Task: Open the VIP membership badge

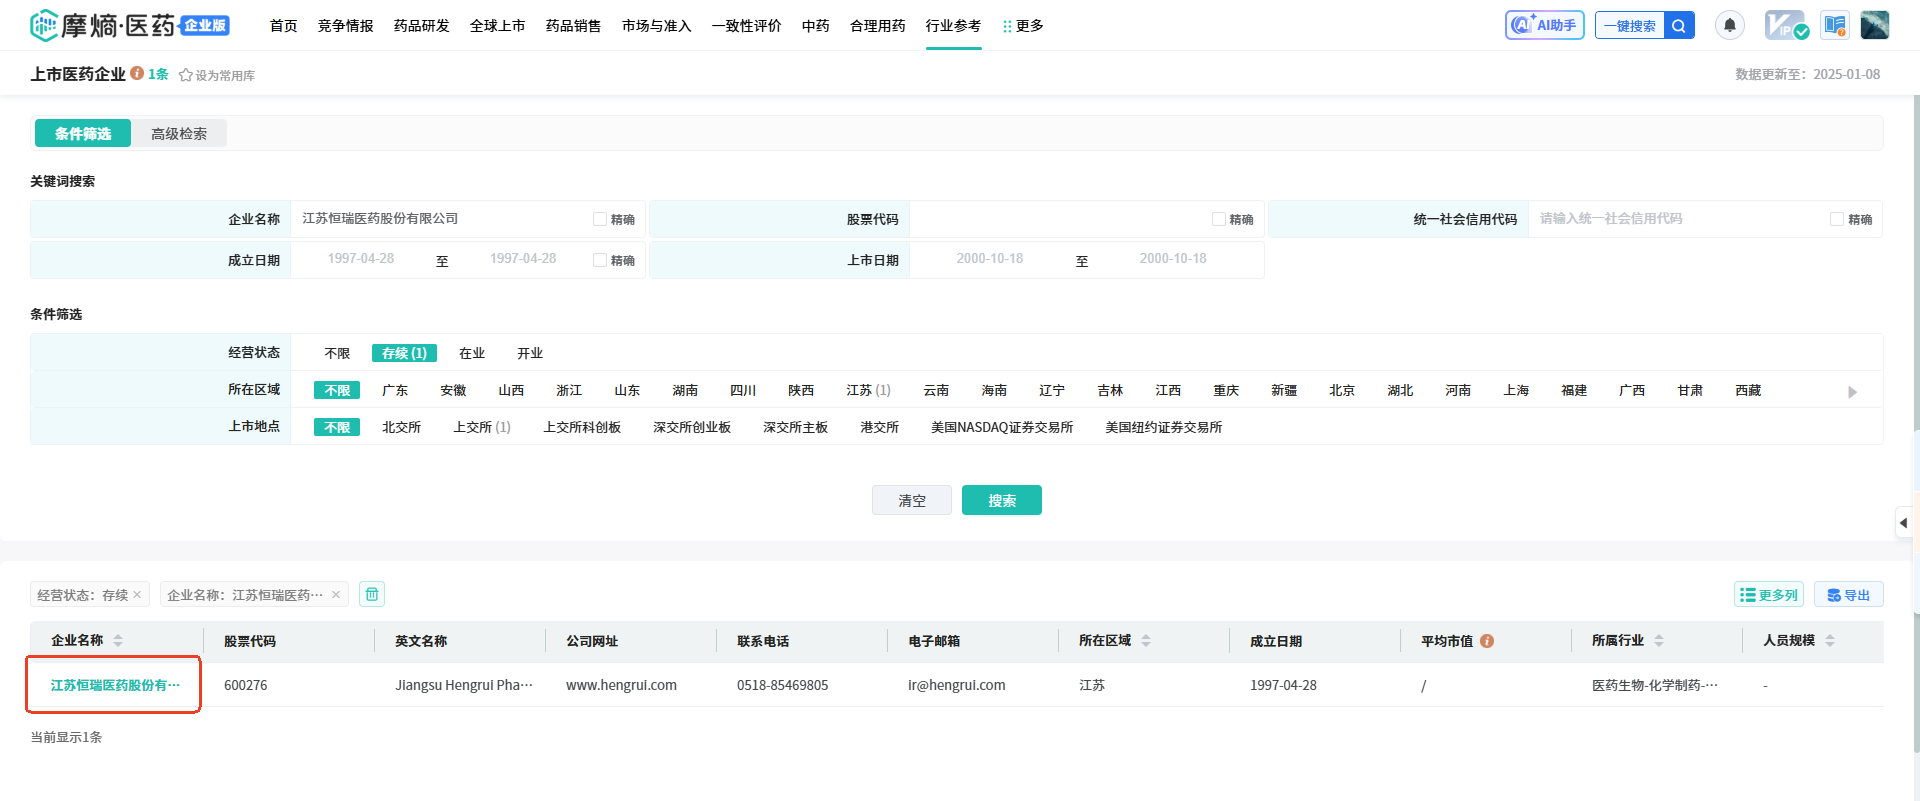Action: tap(1786, 25)
